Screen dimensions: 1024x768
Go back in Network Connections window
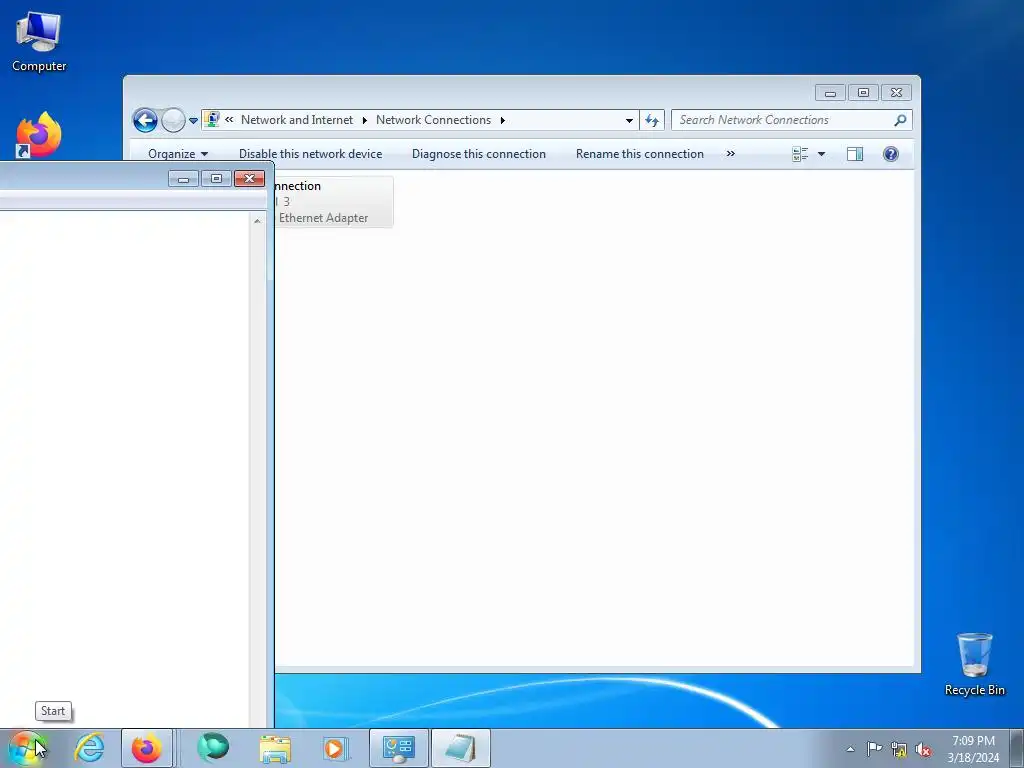coord(145,120)
